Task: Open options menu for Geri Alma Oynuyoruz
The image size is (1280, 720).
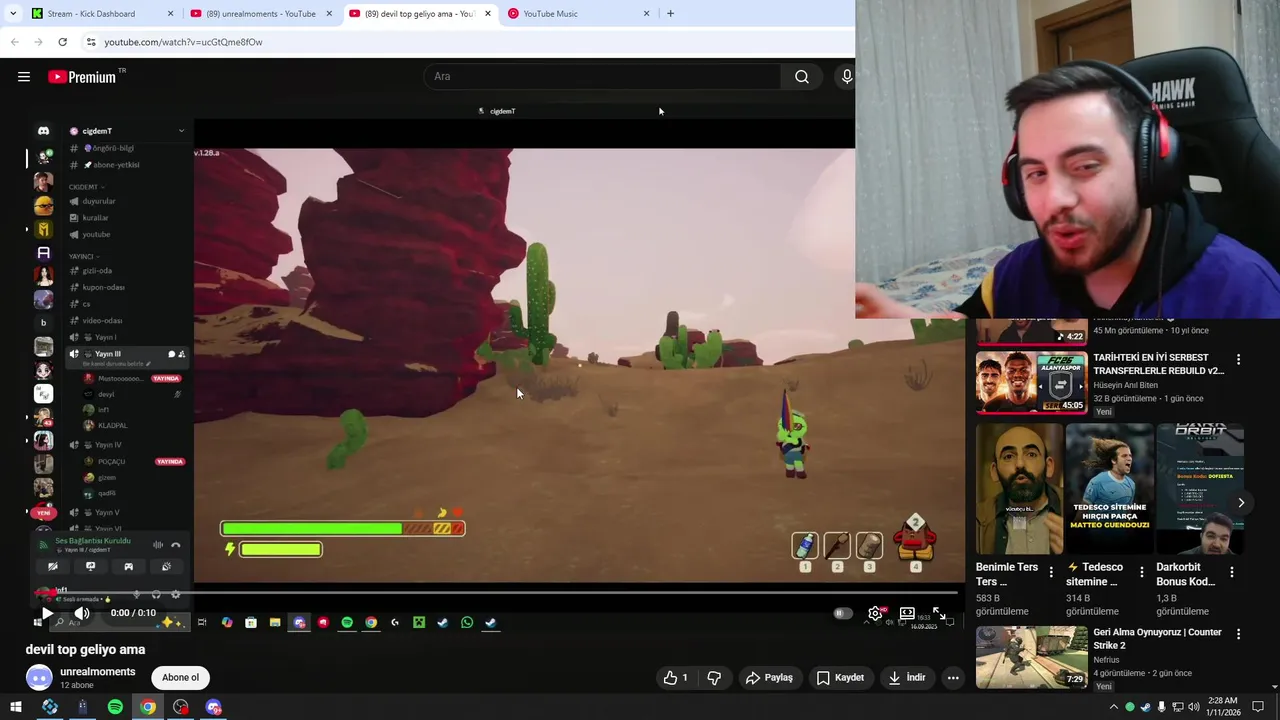Action: tap(1238, 634)
